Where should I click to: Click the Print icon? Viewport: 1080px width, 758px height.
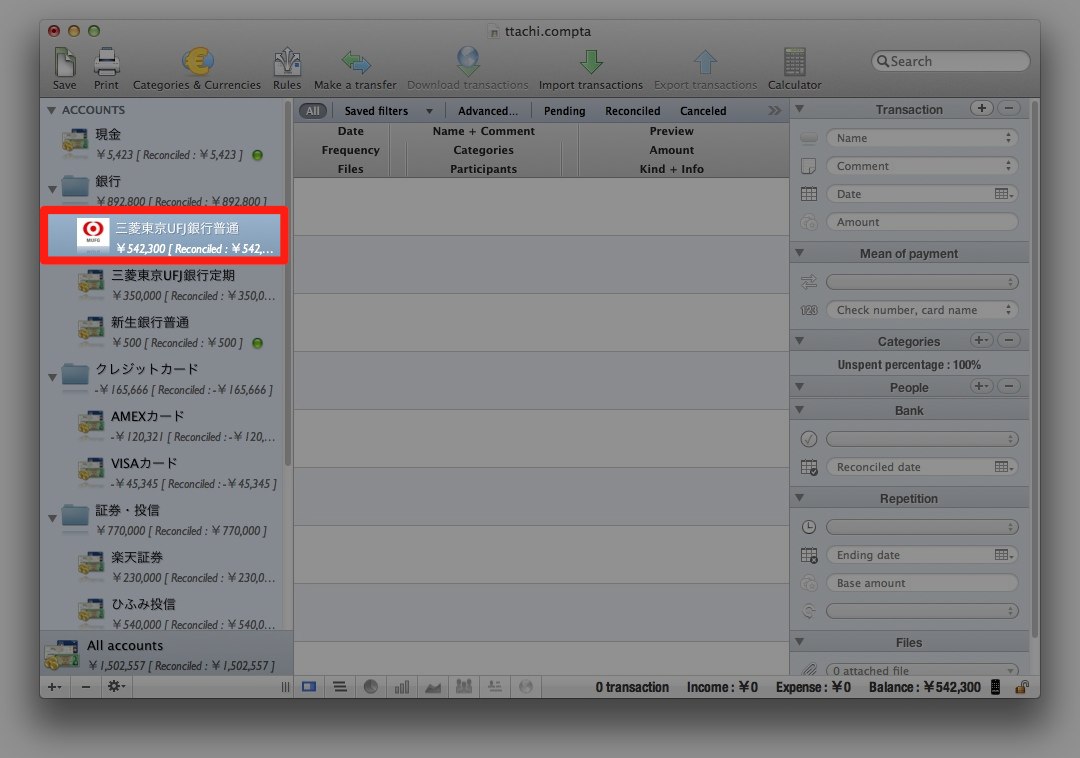[x=106, y=64]
